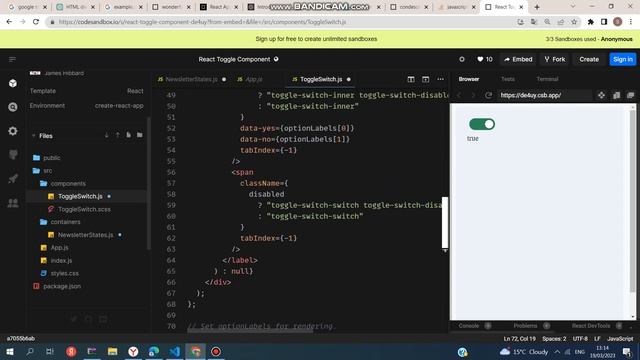This screenshot has width=640, height=360.
Task: Open VS Code from taskbar
Action: coord(175,351)
